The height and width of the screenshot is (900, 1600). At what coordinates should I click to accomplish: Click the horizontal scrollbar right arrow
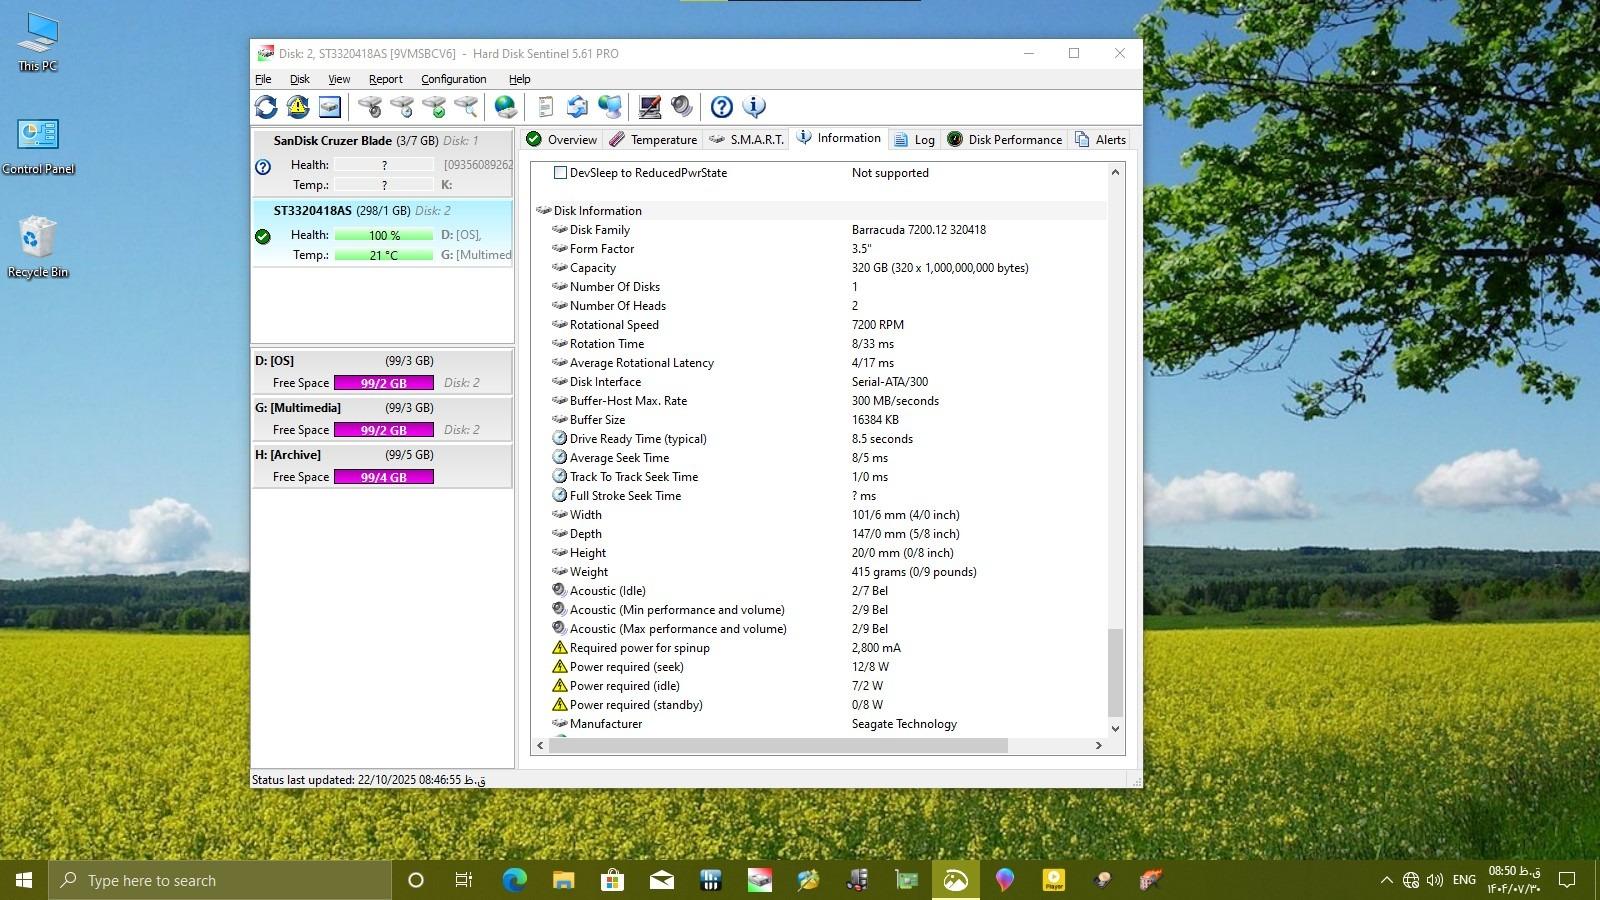coord(1098,745)
